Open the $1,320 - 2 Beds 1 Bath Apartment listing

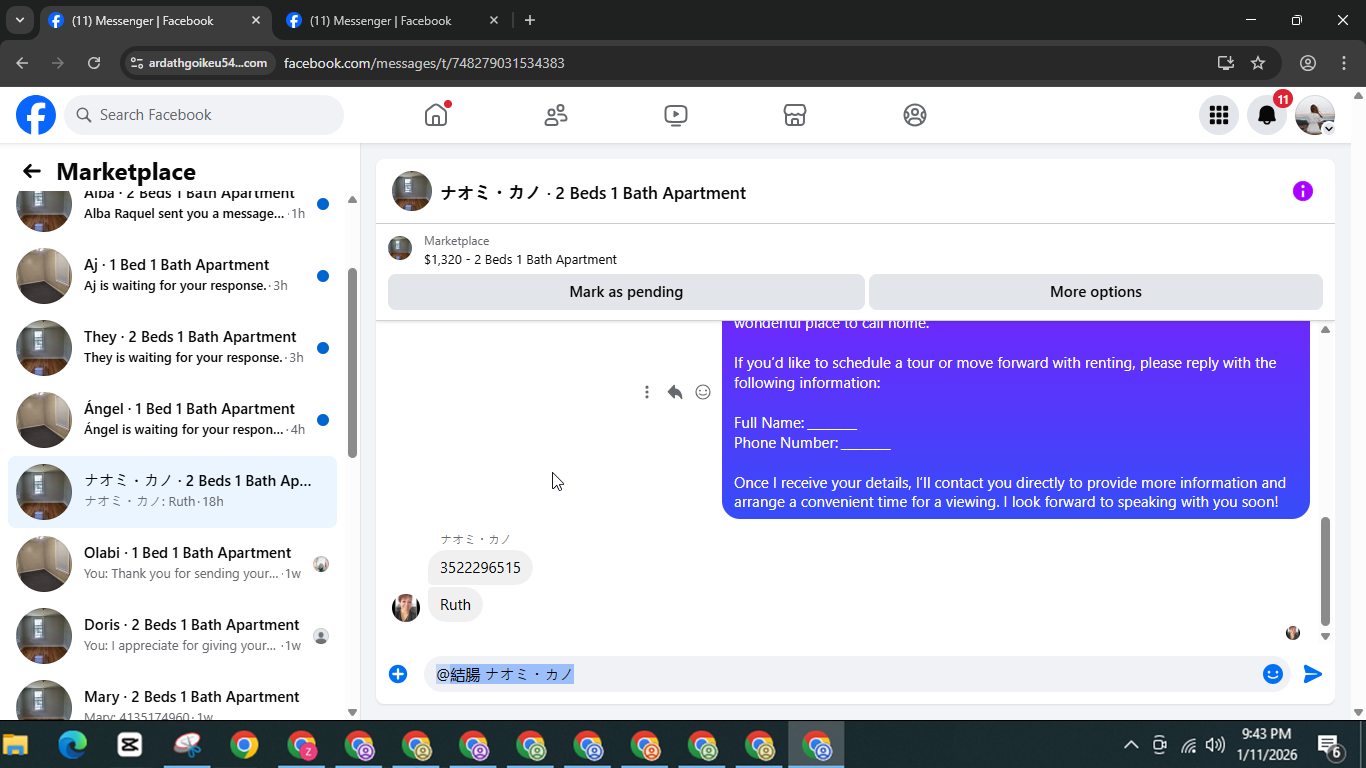point(520,260)
